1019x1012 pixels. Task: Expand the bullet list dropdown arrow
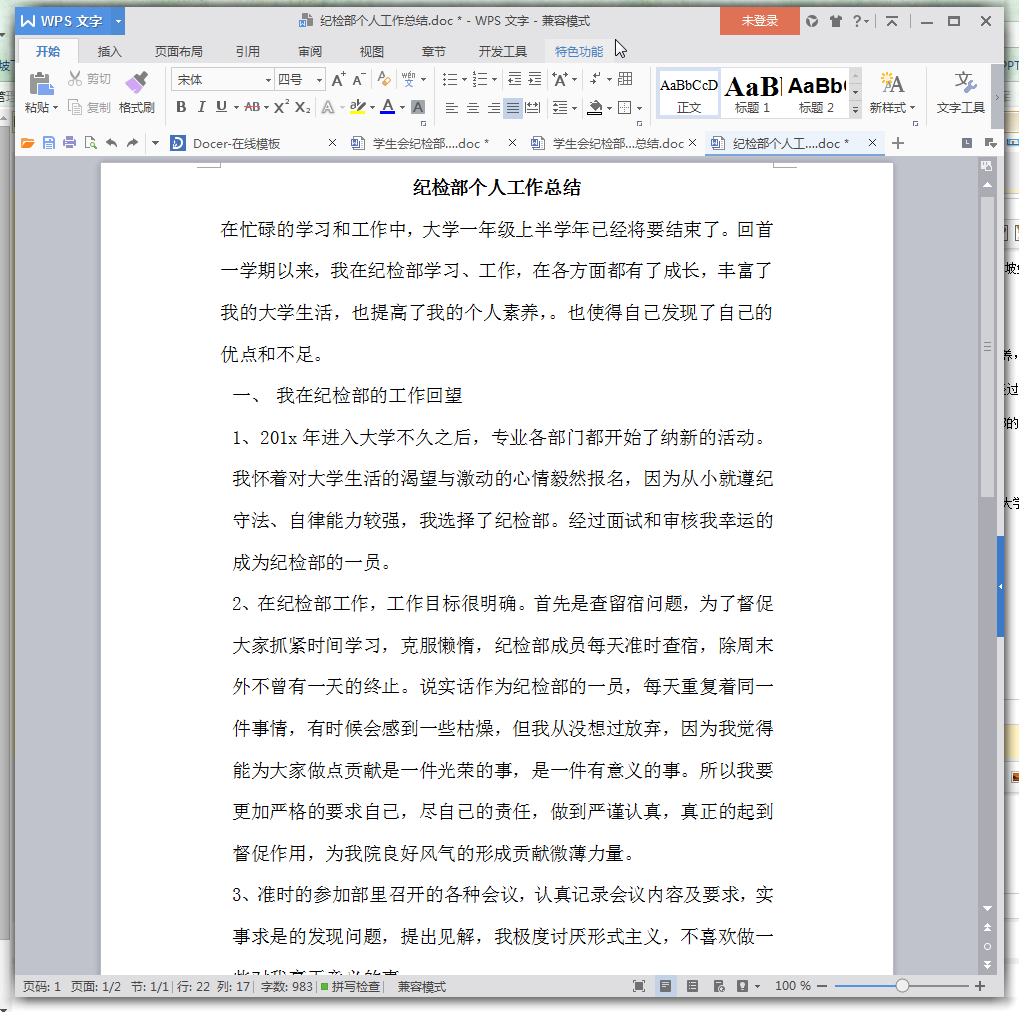click(464, 79)
